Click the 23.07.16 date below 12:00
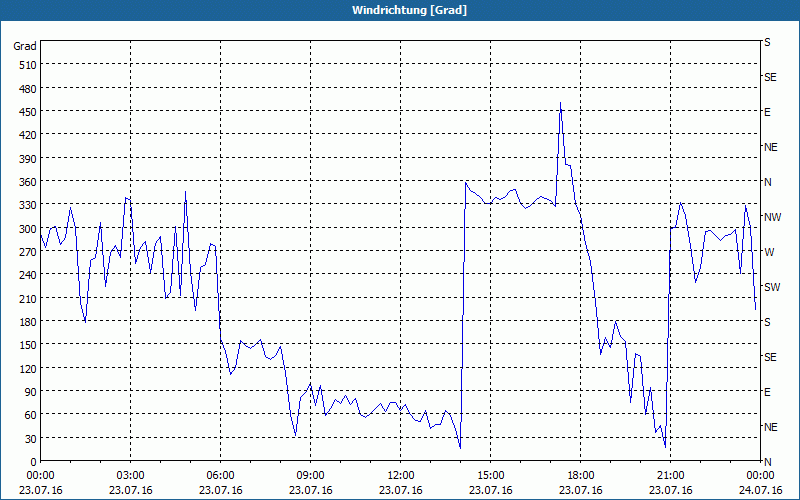This screenshot has width=800, height=500. (x=401, y=490)
